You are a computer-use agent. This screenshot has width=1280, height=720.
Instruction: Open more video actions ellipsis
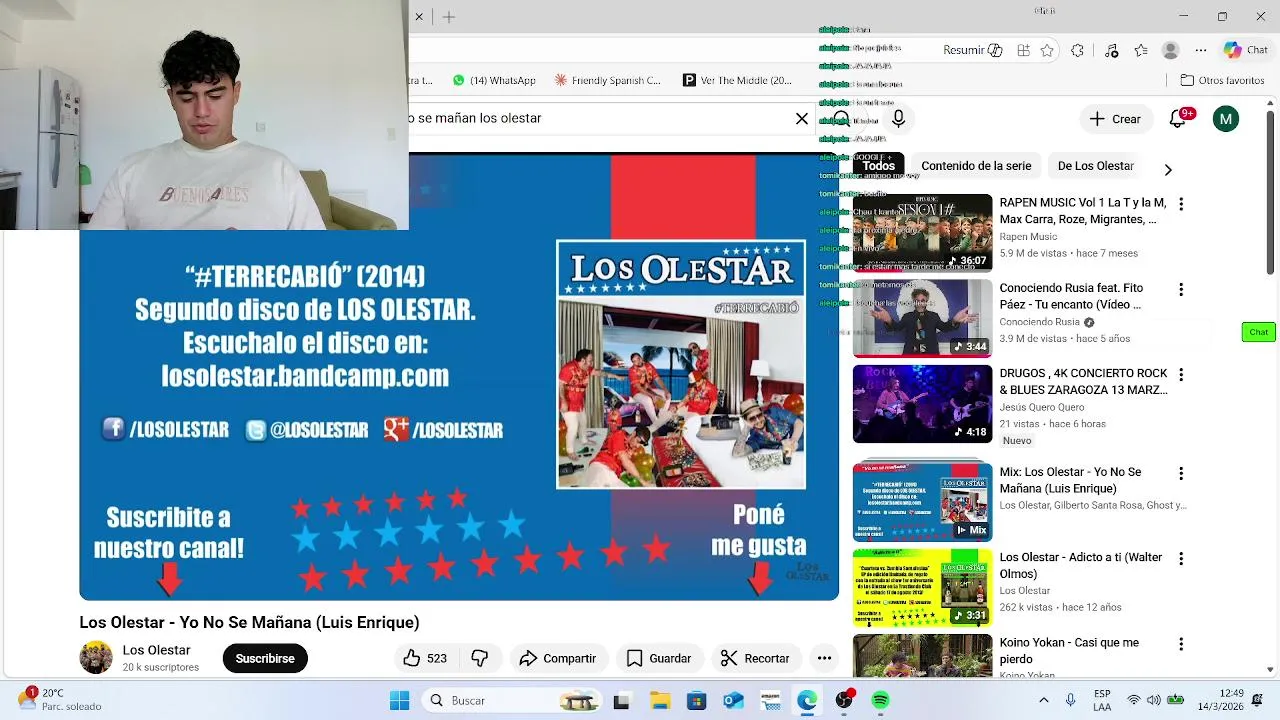click(x=824, y=658)
